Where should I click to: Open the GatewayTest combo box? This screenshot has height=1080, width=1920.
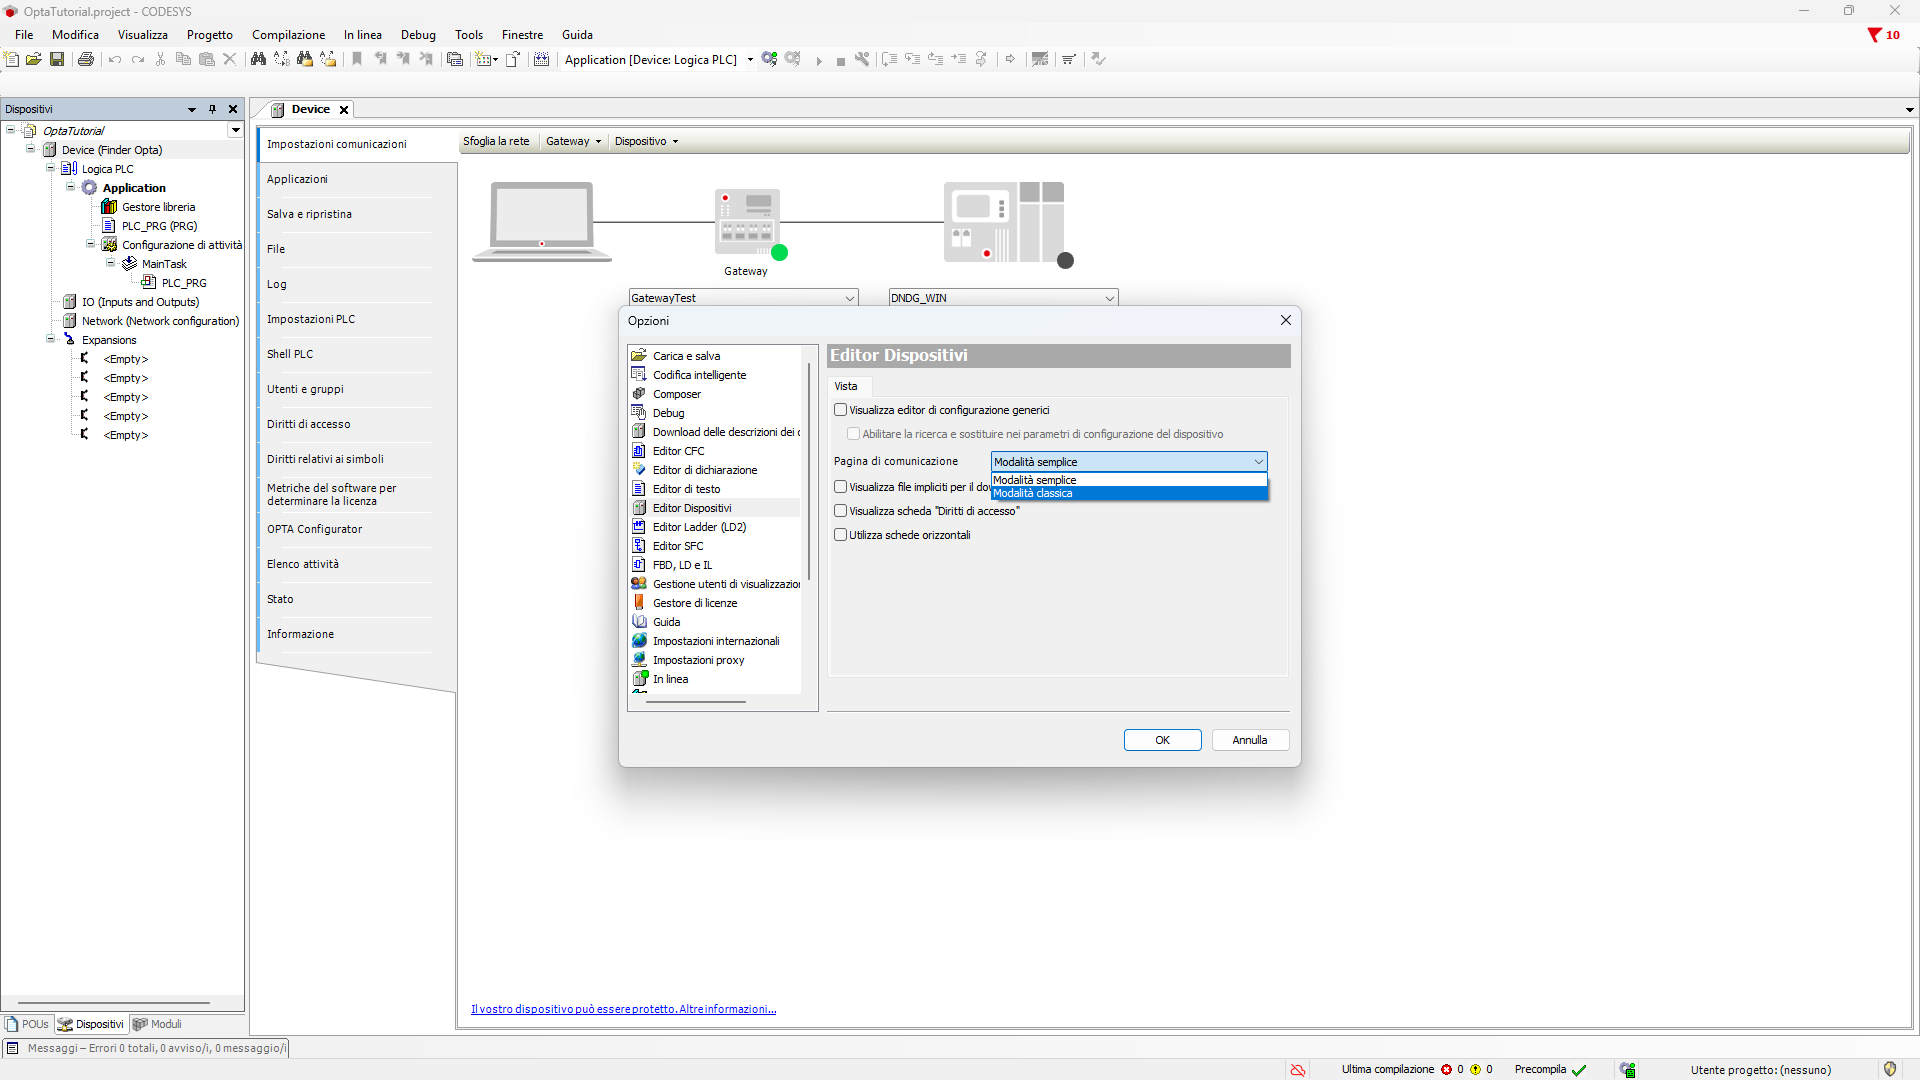tap(849, 298)
